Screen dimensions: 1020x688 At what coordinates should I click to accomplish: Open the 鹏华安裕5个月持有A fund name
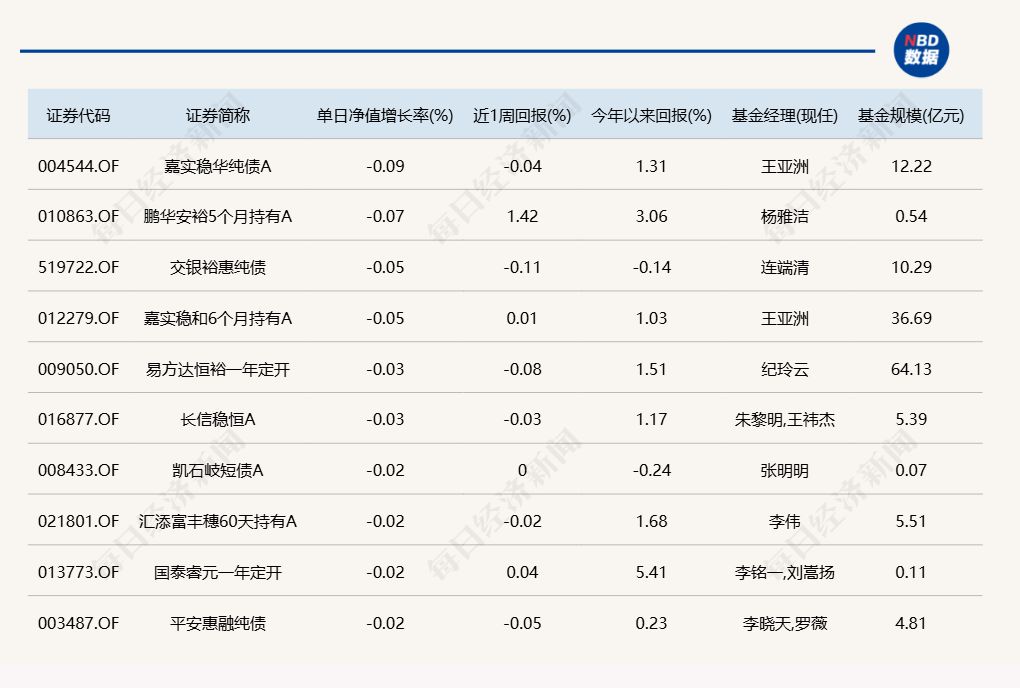218,217
